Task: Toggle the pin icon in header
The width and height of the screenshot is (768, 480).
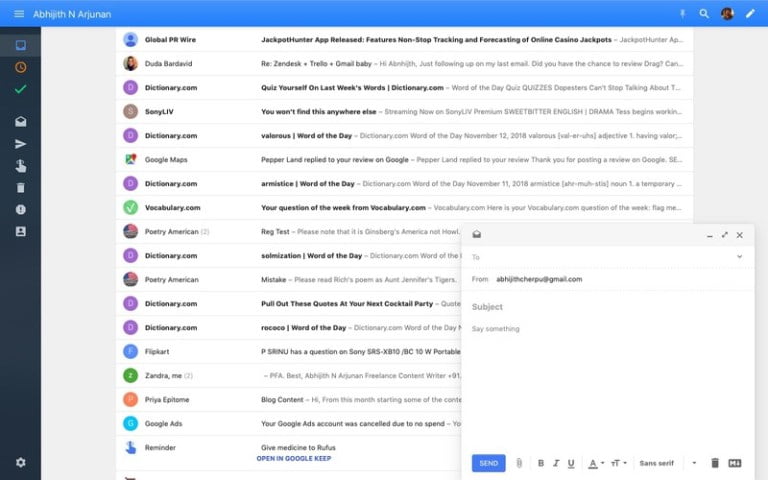Action: 683,13
